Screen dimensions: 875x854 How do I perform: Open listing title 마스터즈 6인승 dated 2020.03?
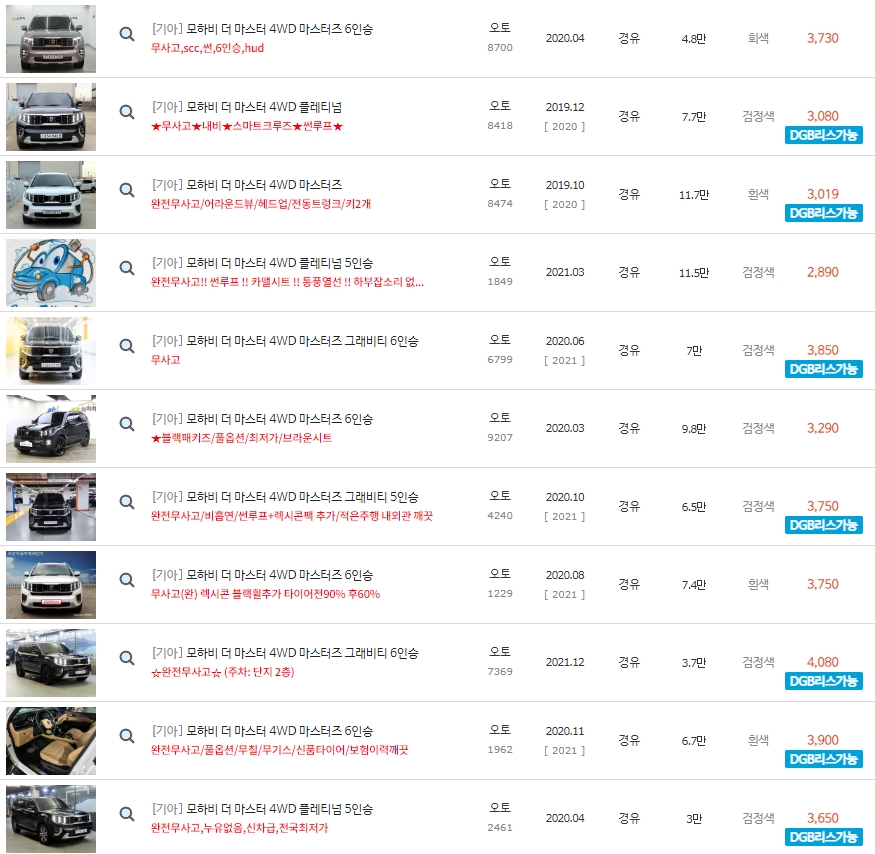[262, 419]
